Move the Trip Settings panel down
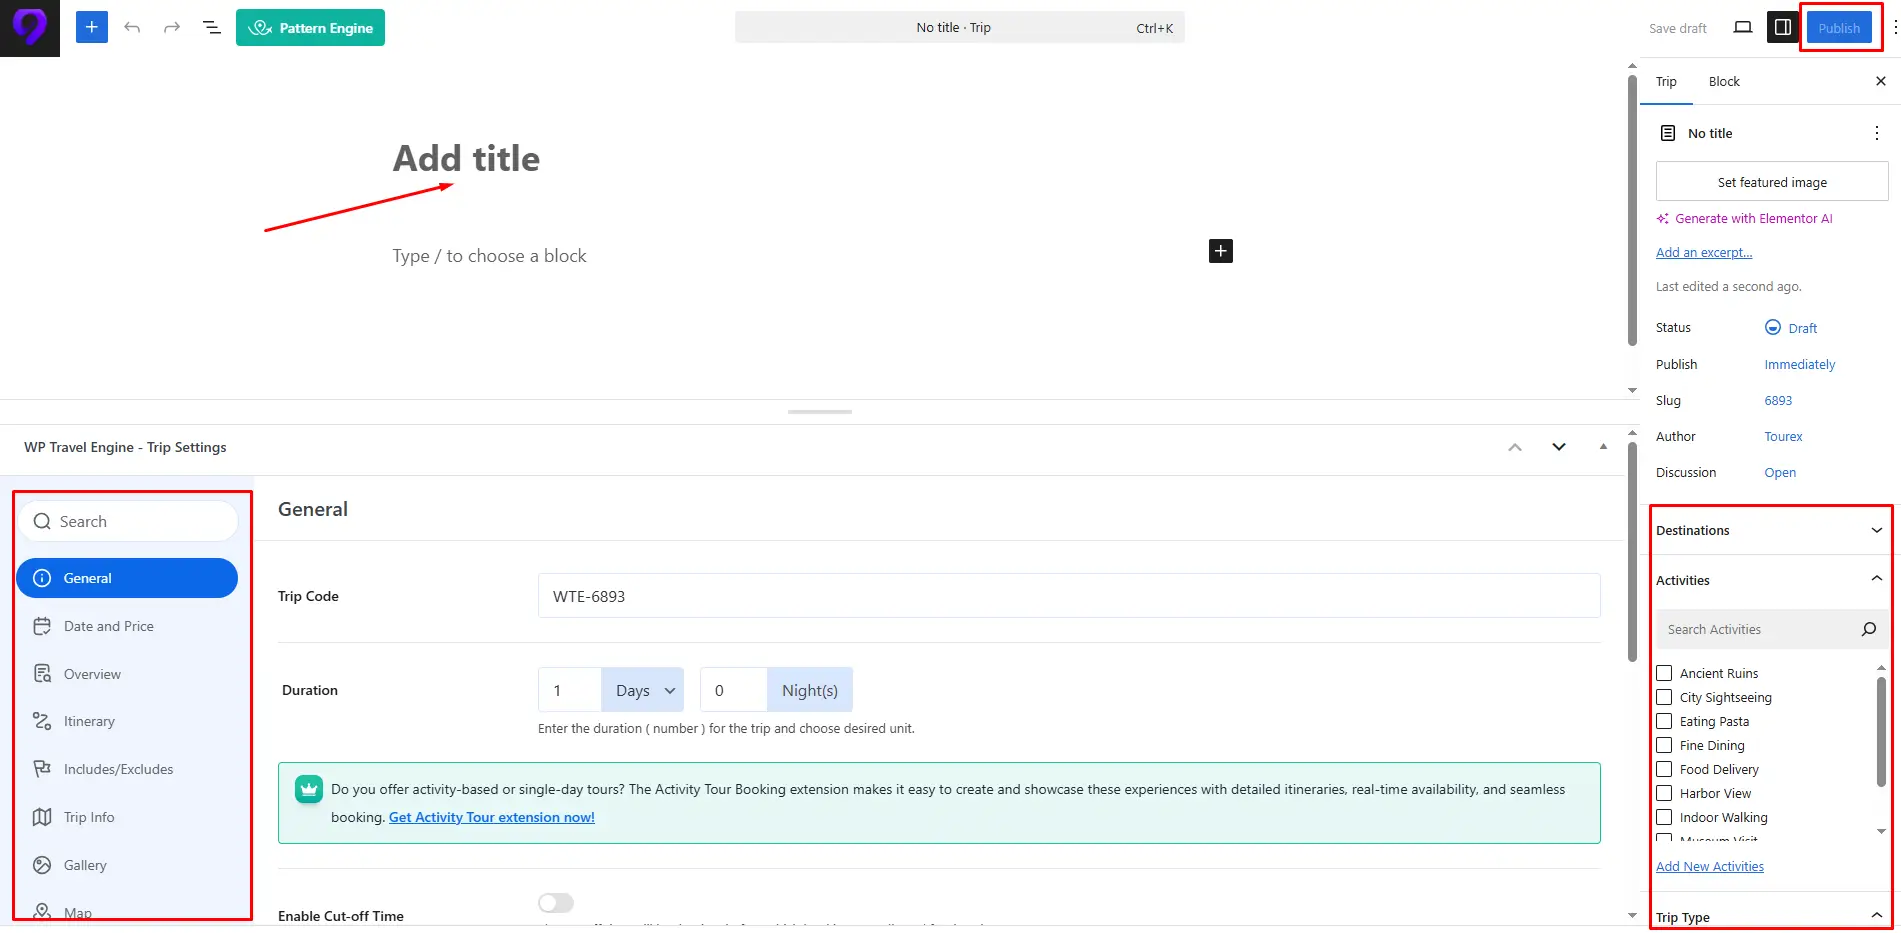 click(1558, 447)
